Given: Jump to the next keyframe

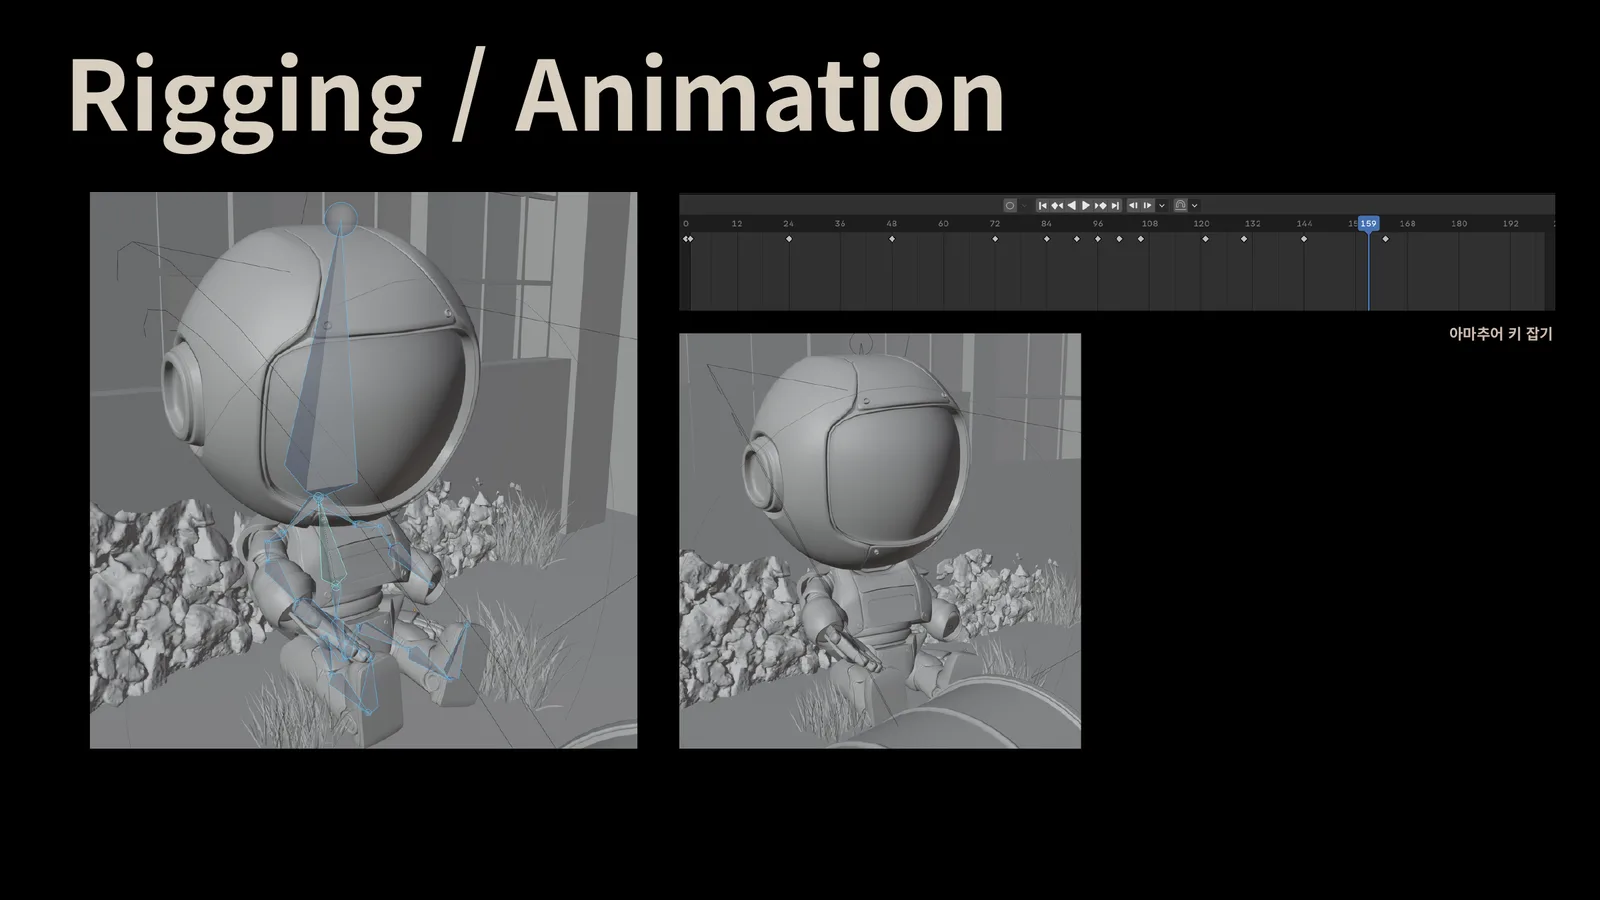Looking at the screenshot, I should click(1100, 205).
